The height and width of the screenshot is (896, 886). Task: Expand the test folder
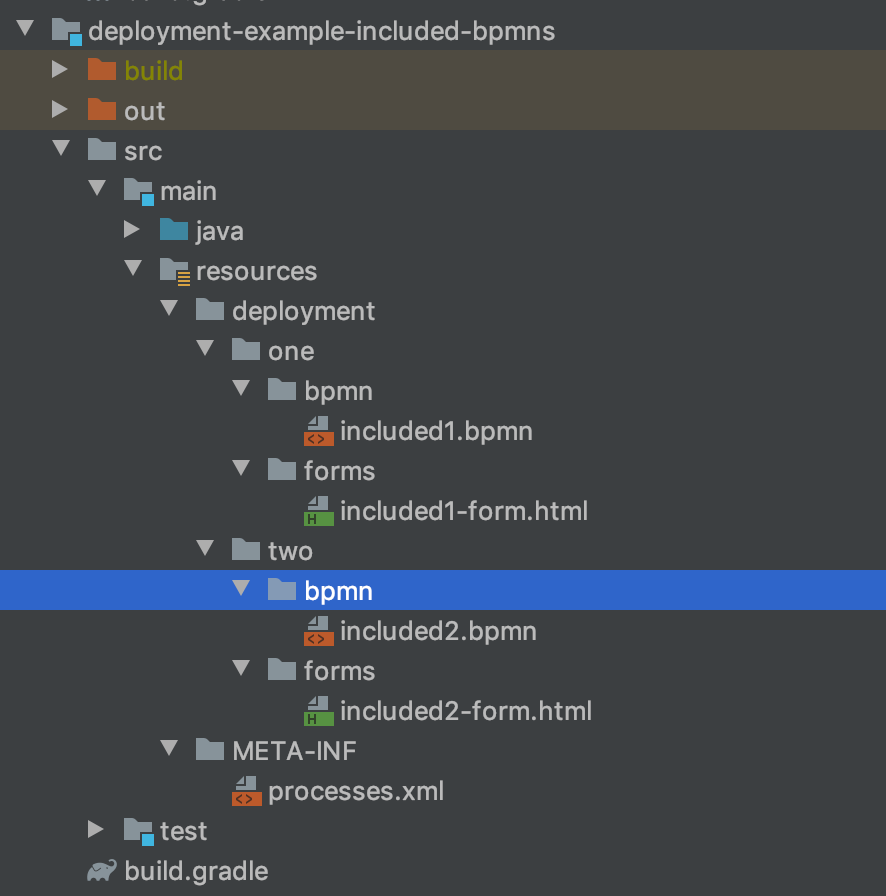tap(96, 830)
